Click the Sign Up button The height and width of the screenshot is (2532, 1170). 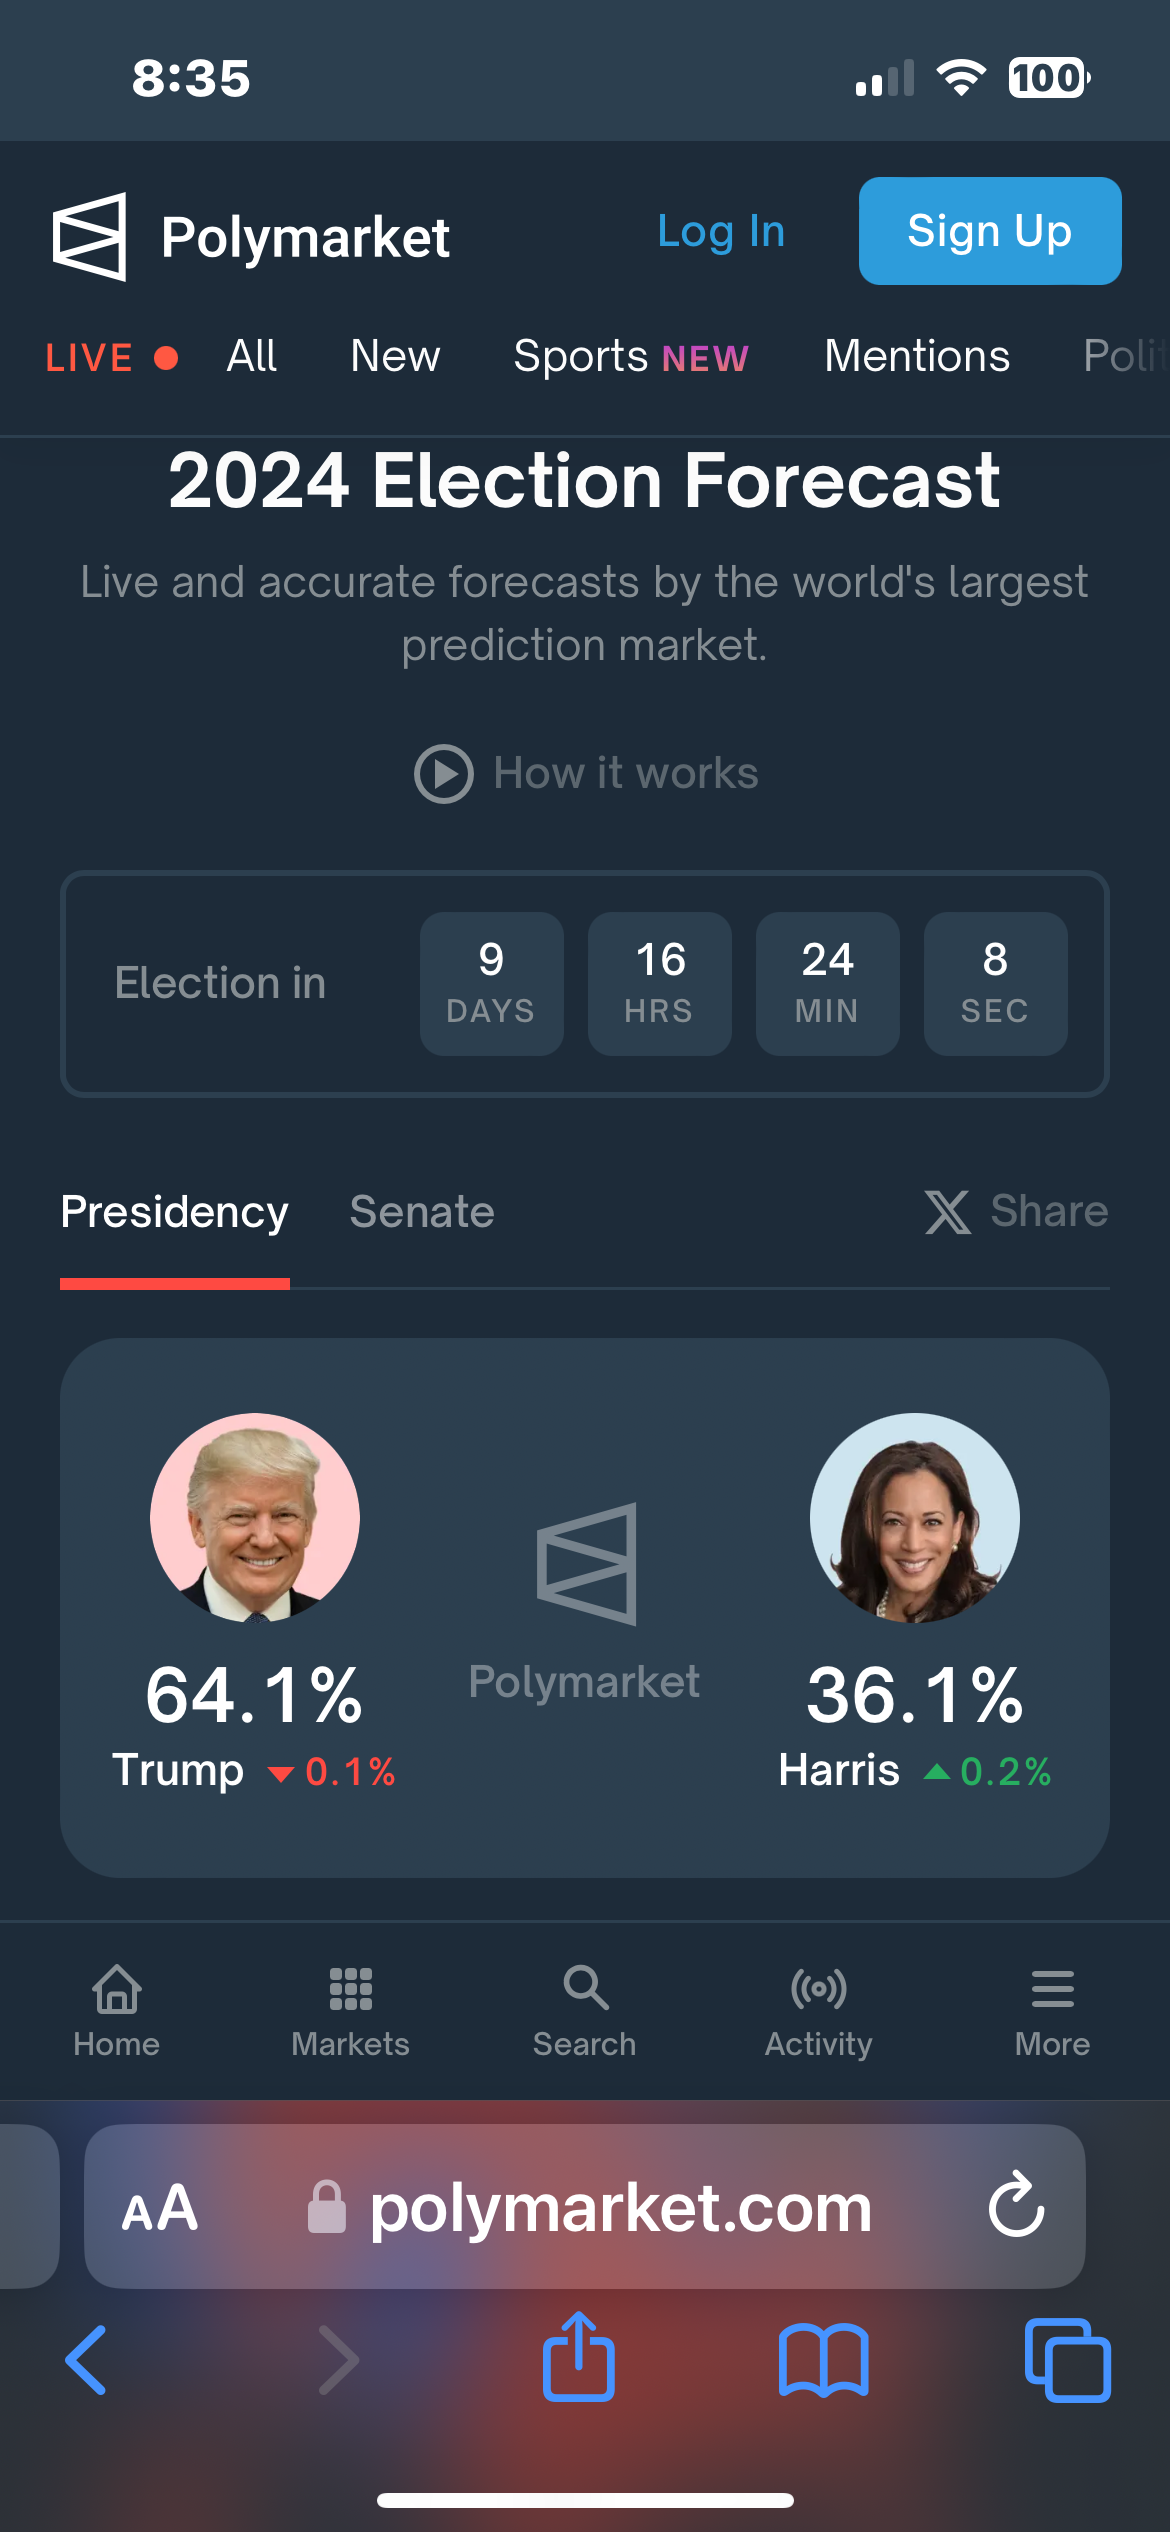pos(989,231)
